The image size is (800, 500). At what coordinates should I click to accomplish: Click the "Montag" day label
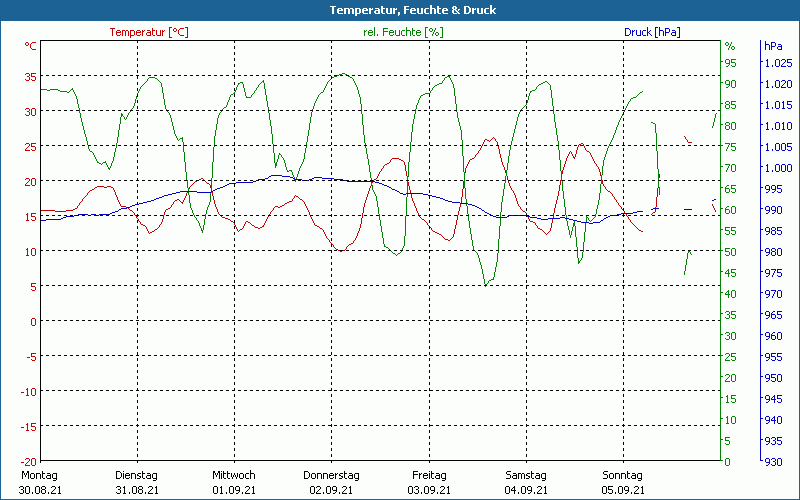point(39,475)
